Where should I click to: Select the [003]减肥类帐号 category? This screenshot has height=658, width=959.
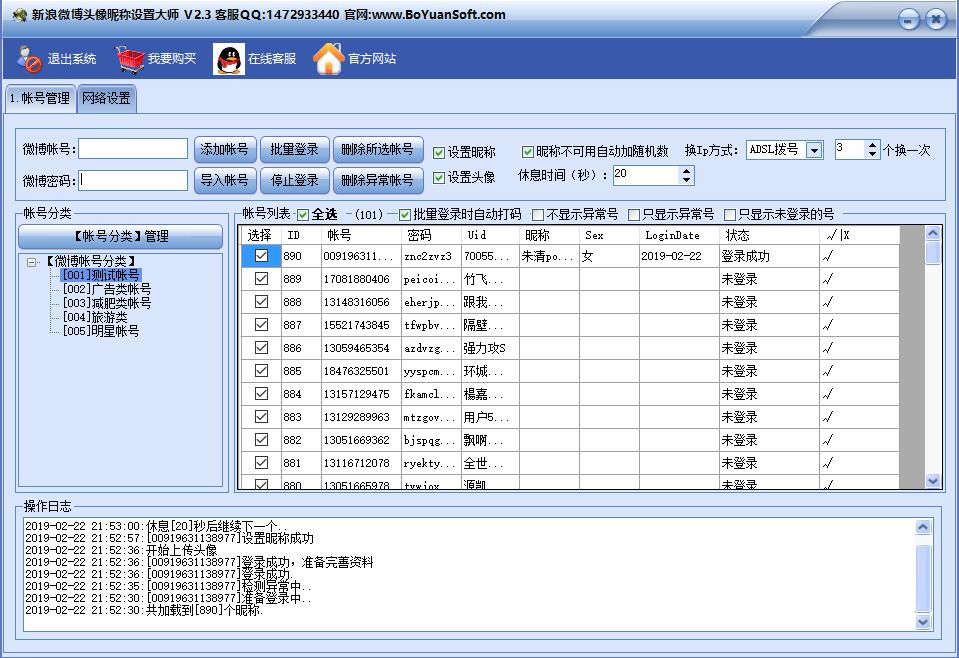[x=106, y=303]
